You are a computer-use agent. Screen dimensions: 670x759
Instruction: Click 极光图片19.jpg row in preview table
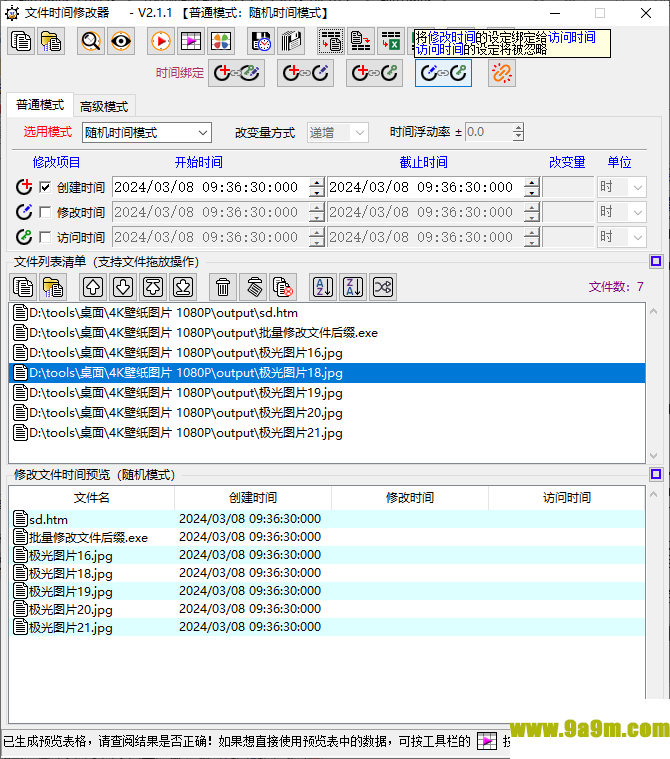327,591
